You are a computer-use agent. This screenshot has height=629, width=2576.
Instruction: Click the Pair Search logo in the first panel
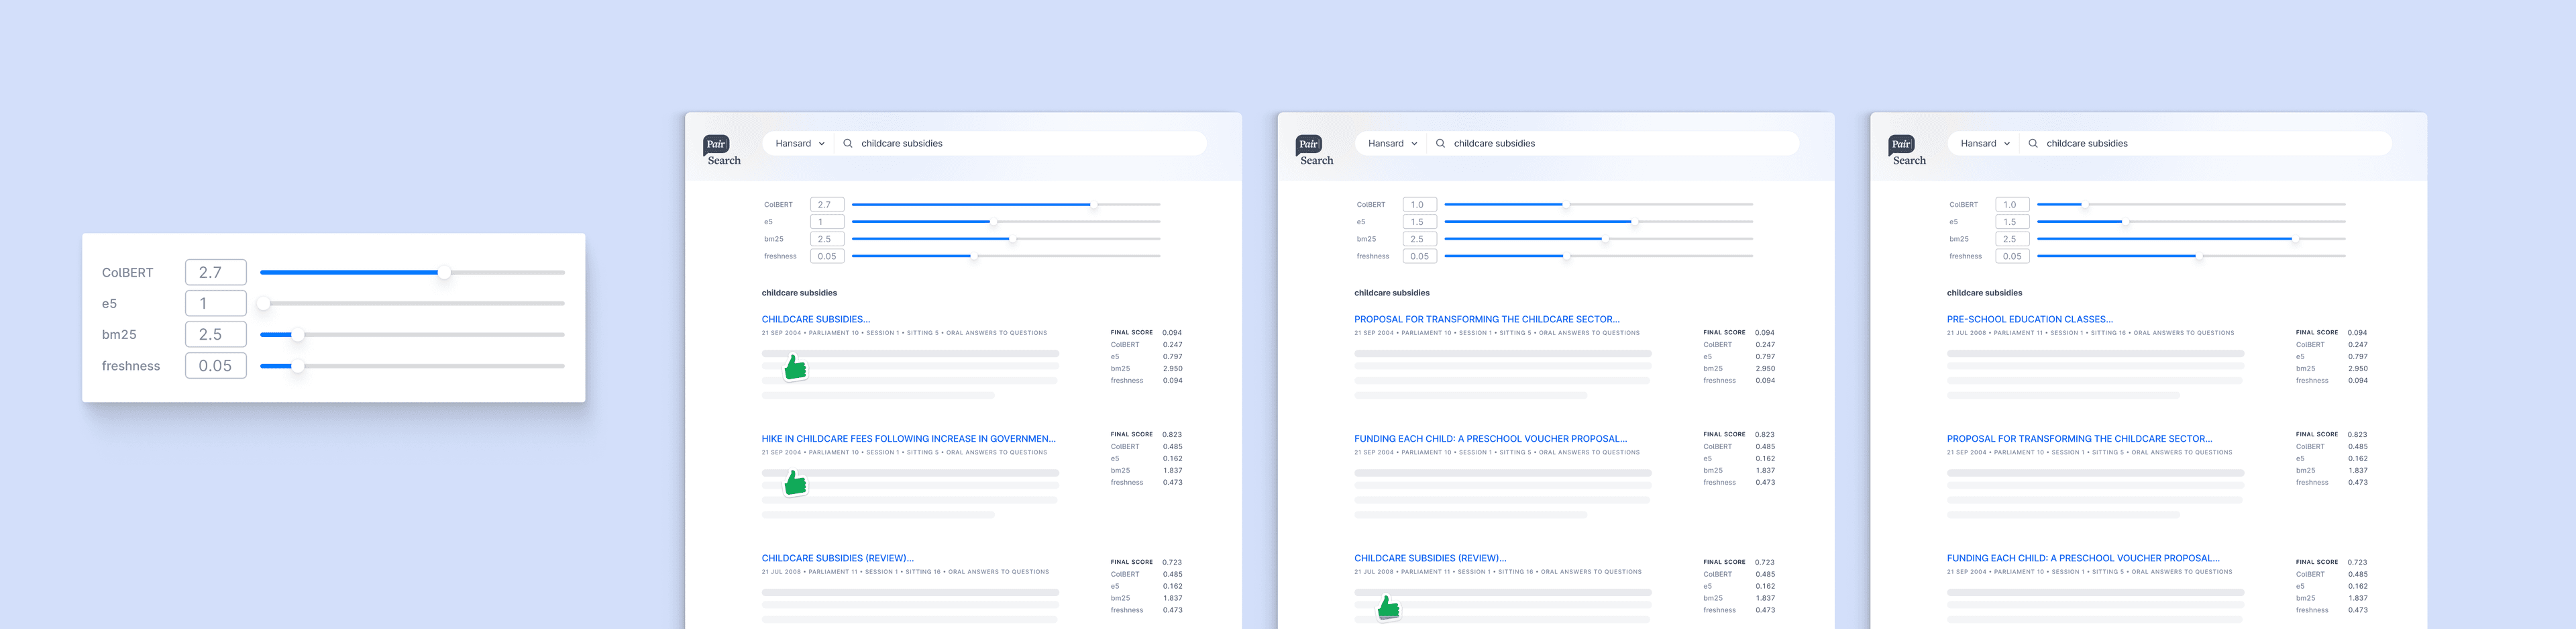click(722, 148)
